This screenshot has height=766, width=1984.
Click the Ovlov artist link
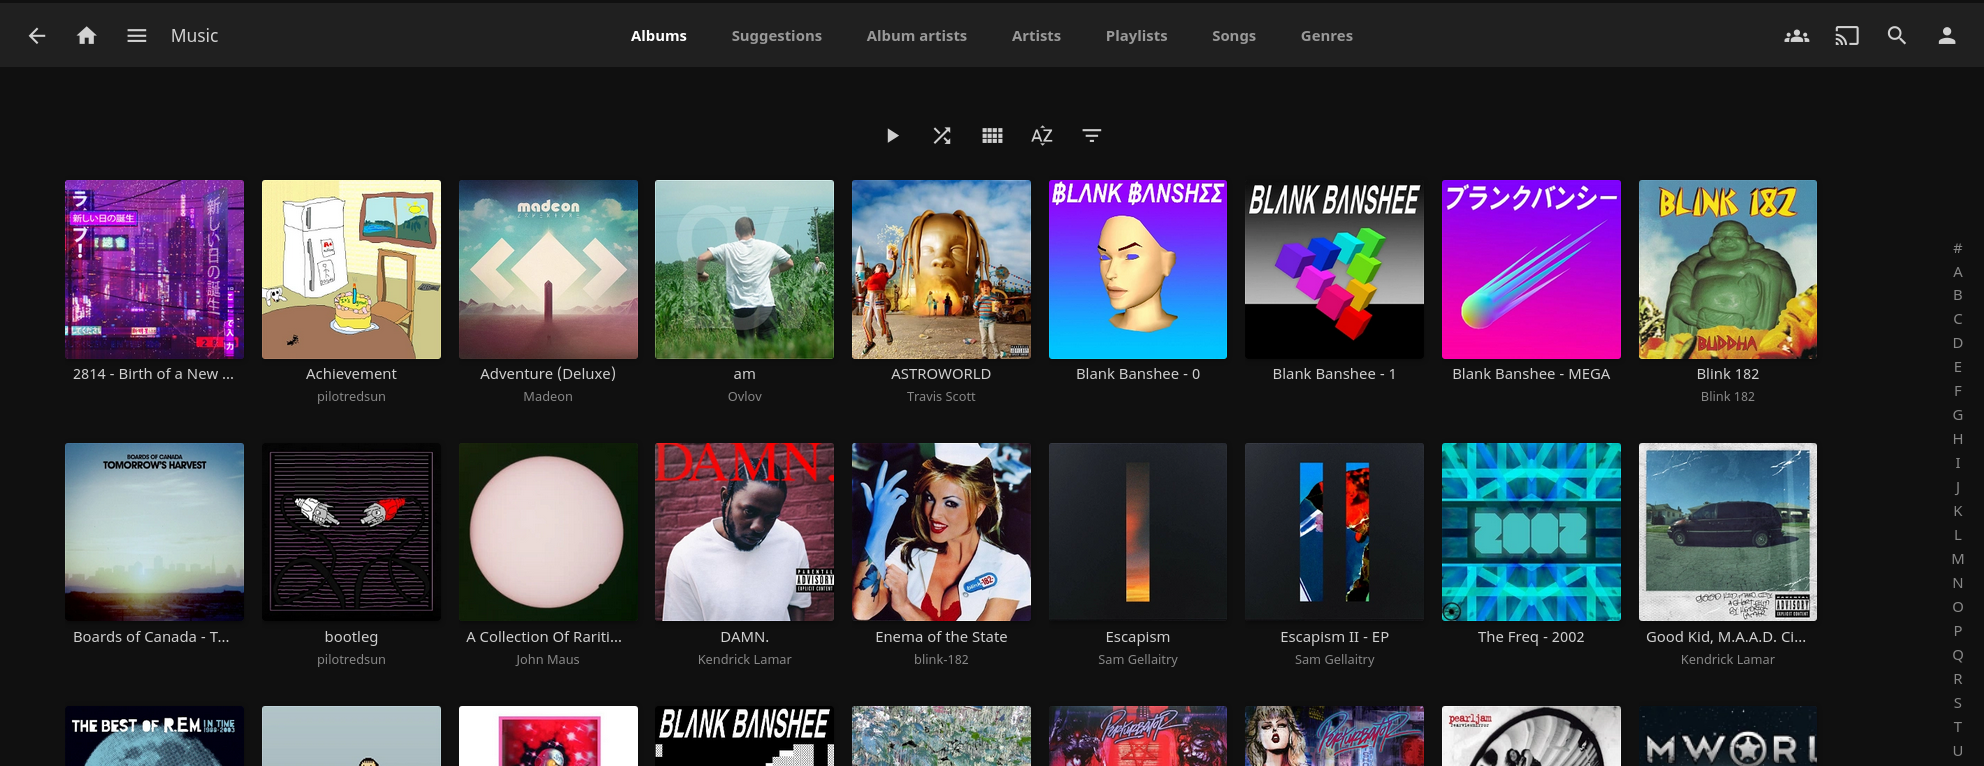744,397
